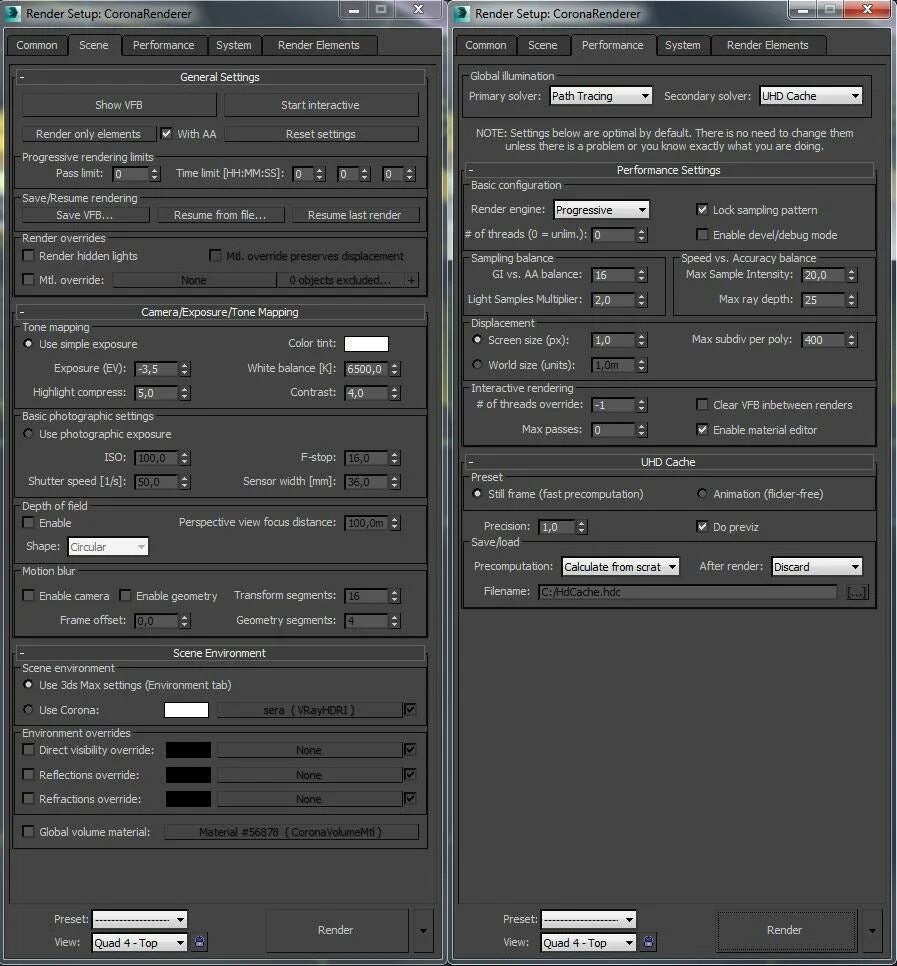
Task: Enable Render hidden lights checkbox
Action: 28,256
